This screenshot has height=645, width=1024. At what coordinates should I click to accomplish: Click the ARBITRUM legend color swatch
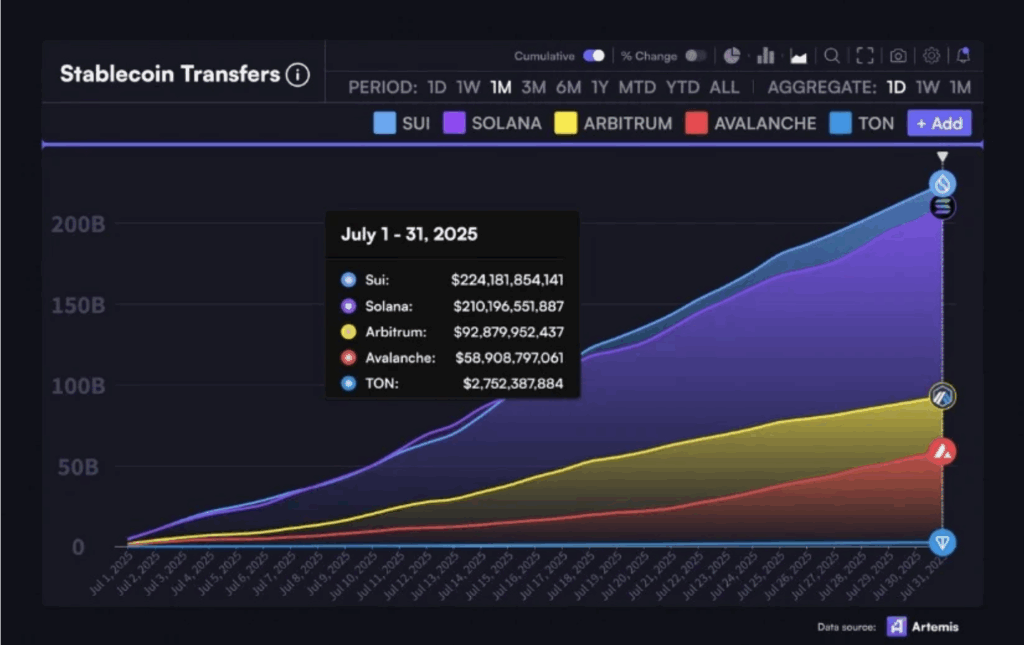click(x=566, y=123)
